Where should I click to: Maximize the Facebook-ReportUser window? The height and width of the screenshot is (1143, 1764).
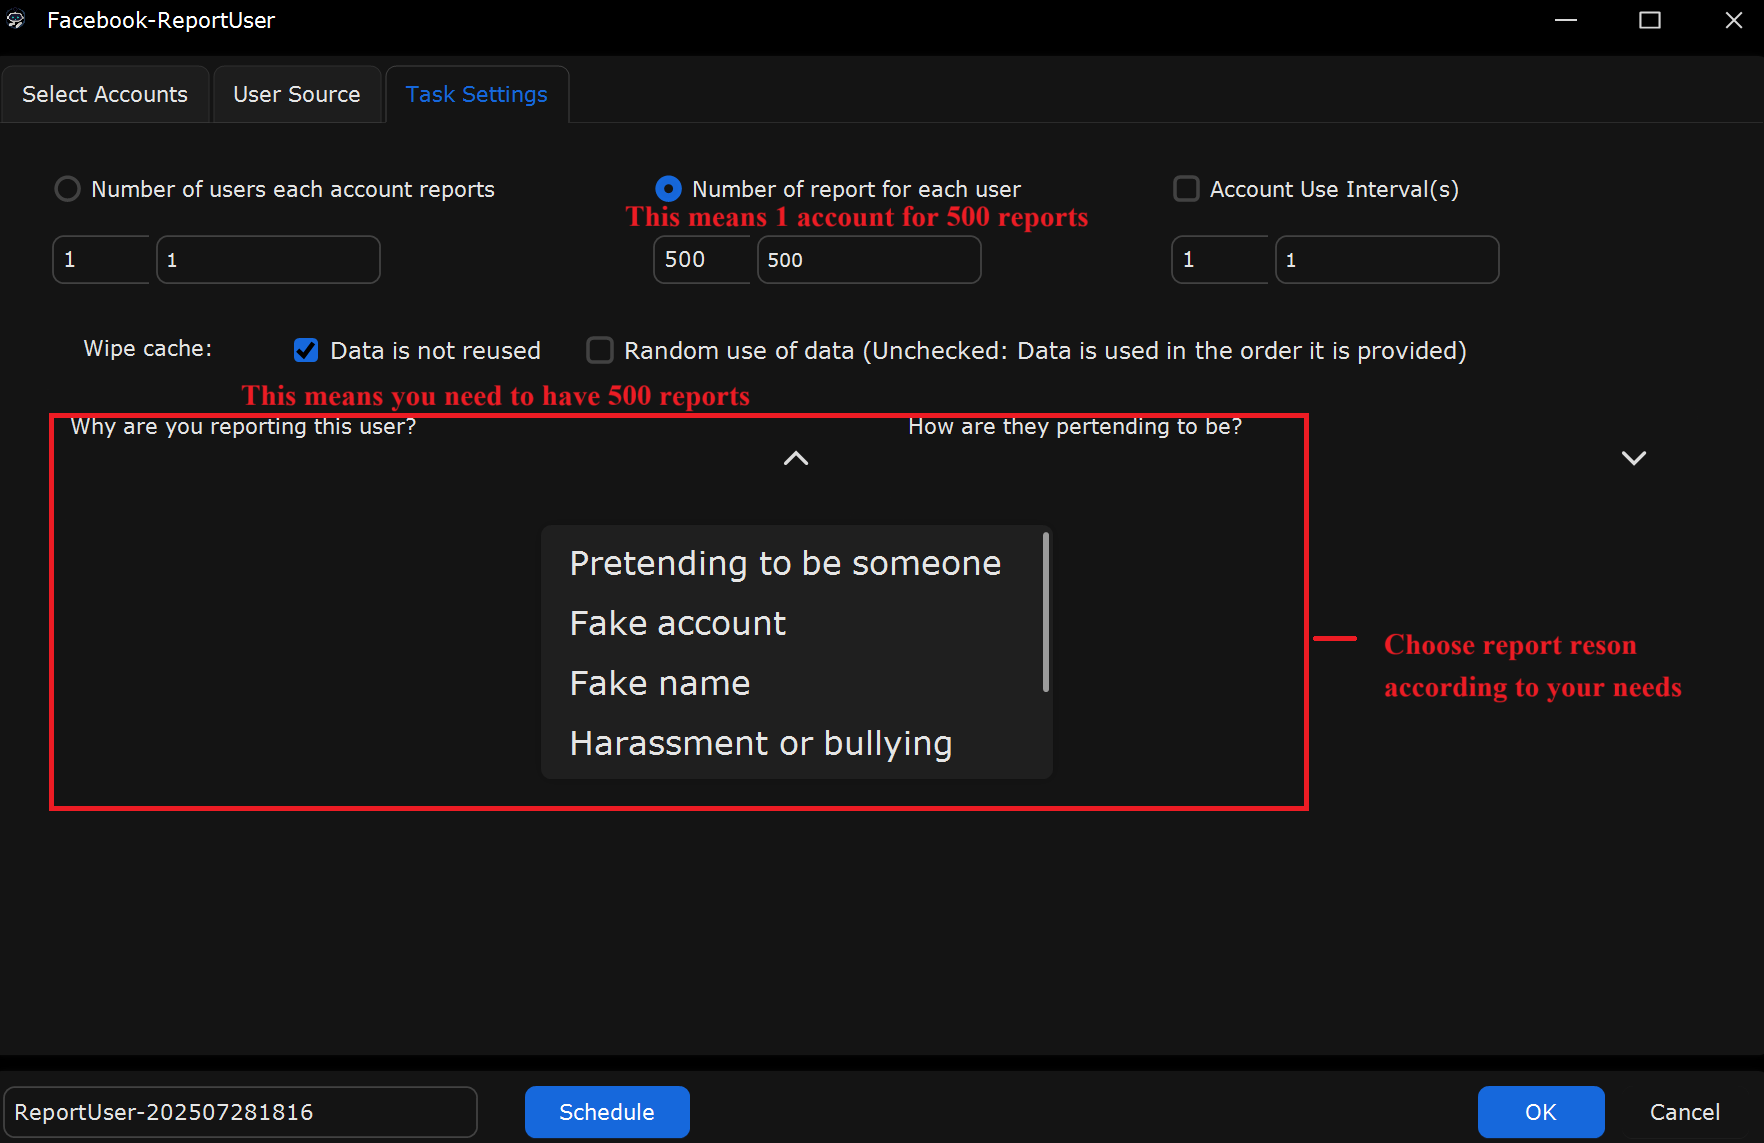point(1650,20)
